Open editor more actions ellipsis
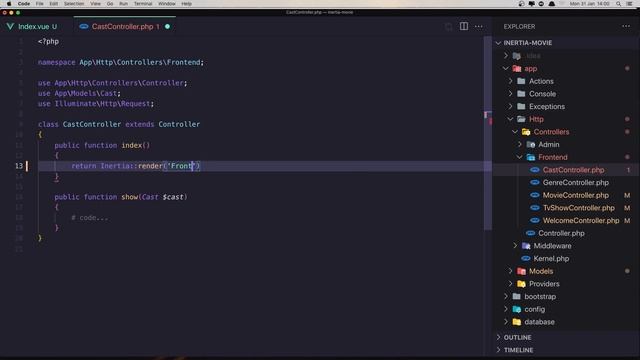 (x=478, y=27)
